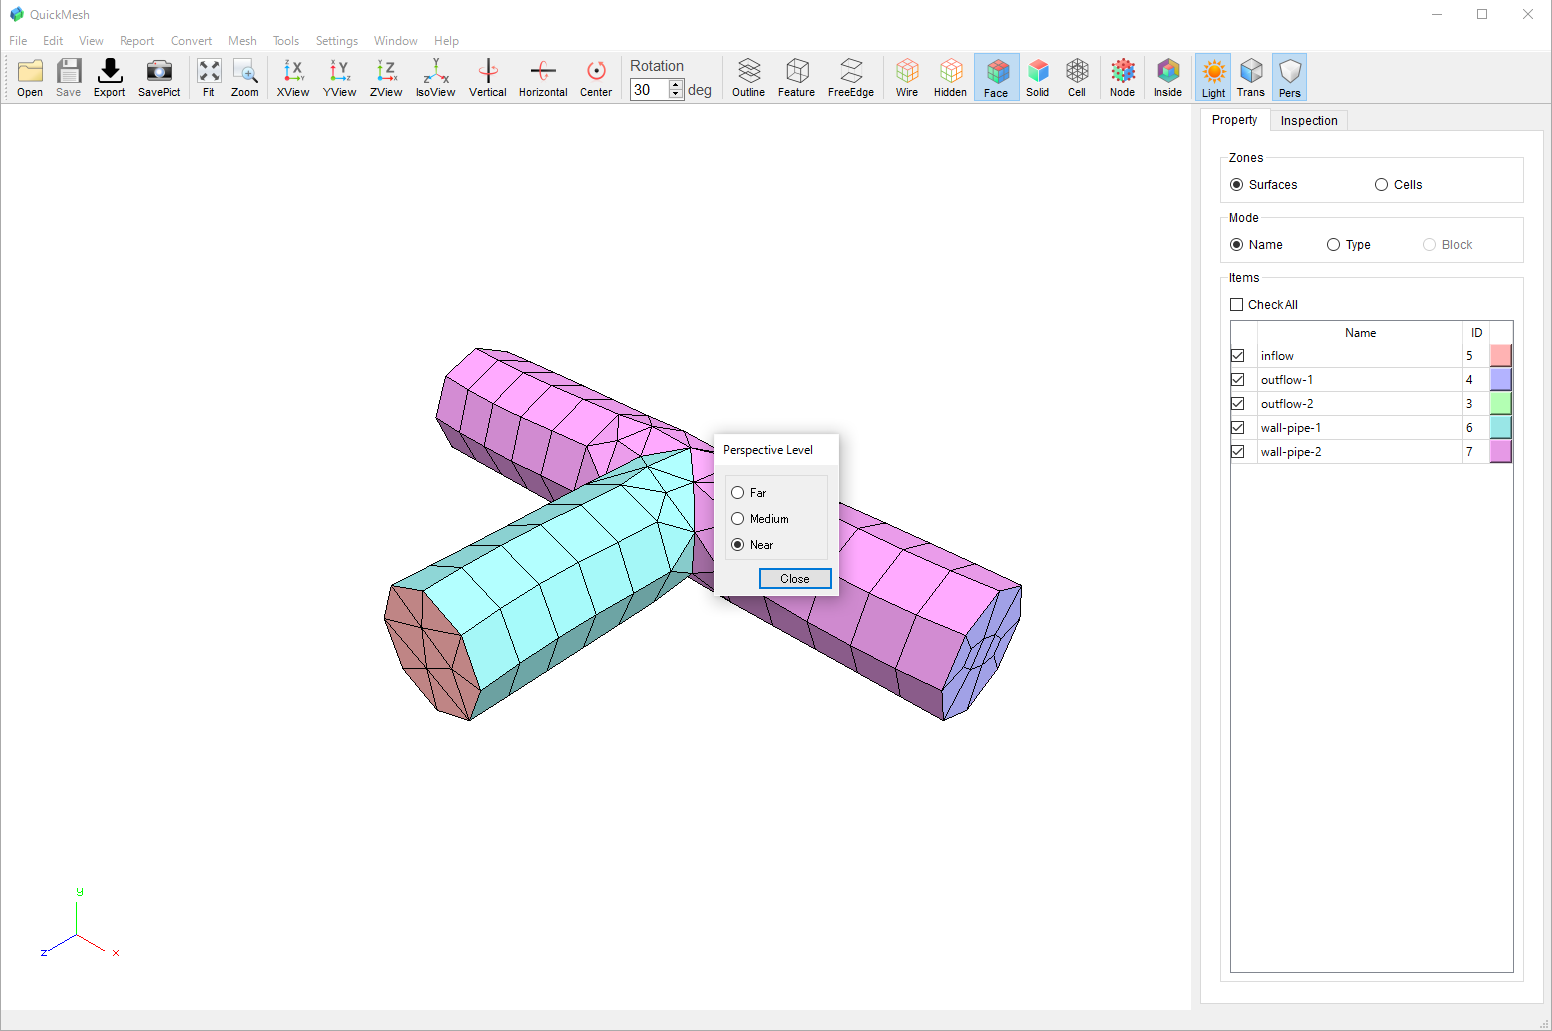Open the Help menu
This screenshot has height=1031, width=1552.
[x=446, y=41]
